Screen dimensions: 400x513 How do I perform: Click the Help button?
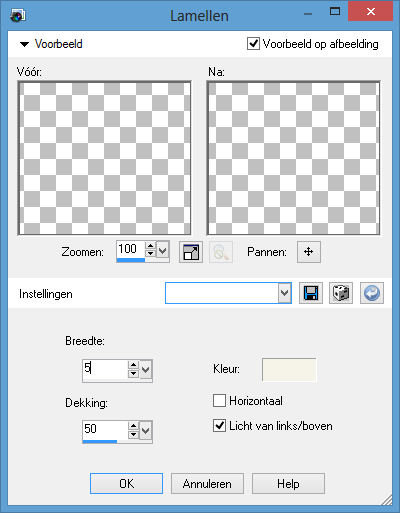pyautogui.click(x=288, y=483)
